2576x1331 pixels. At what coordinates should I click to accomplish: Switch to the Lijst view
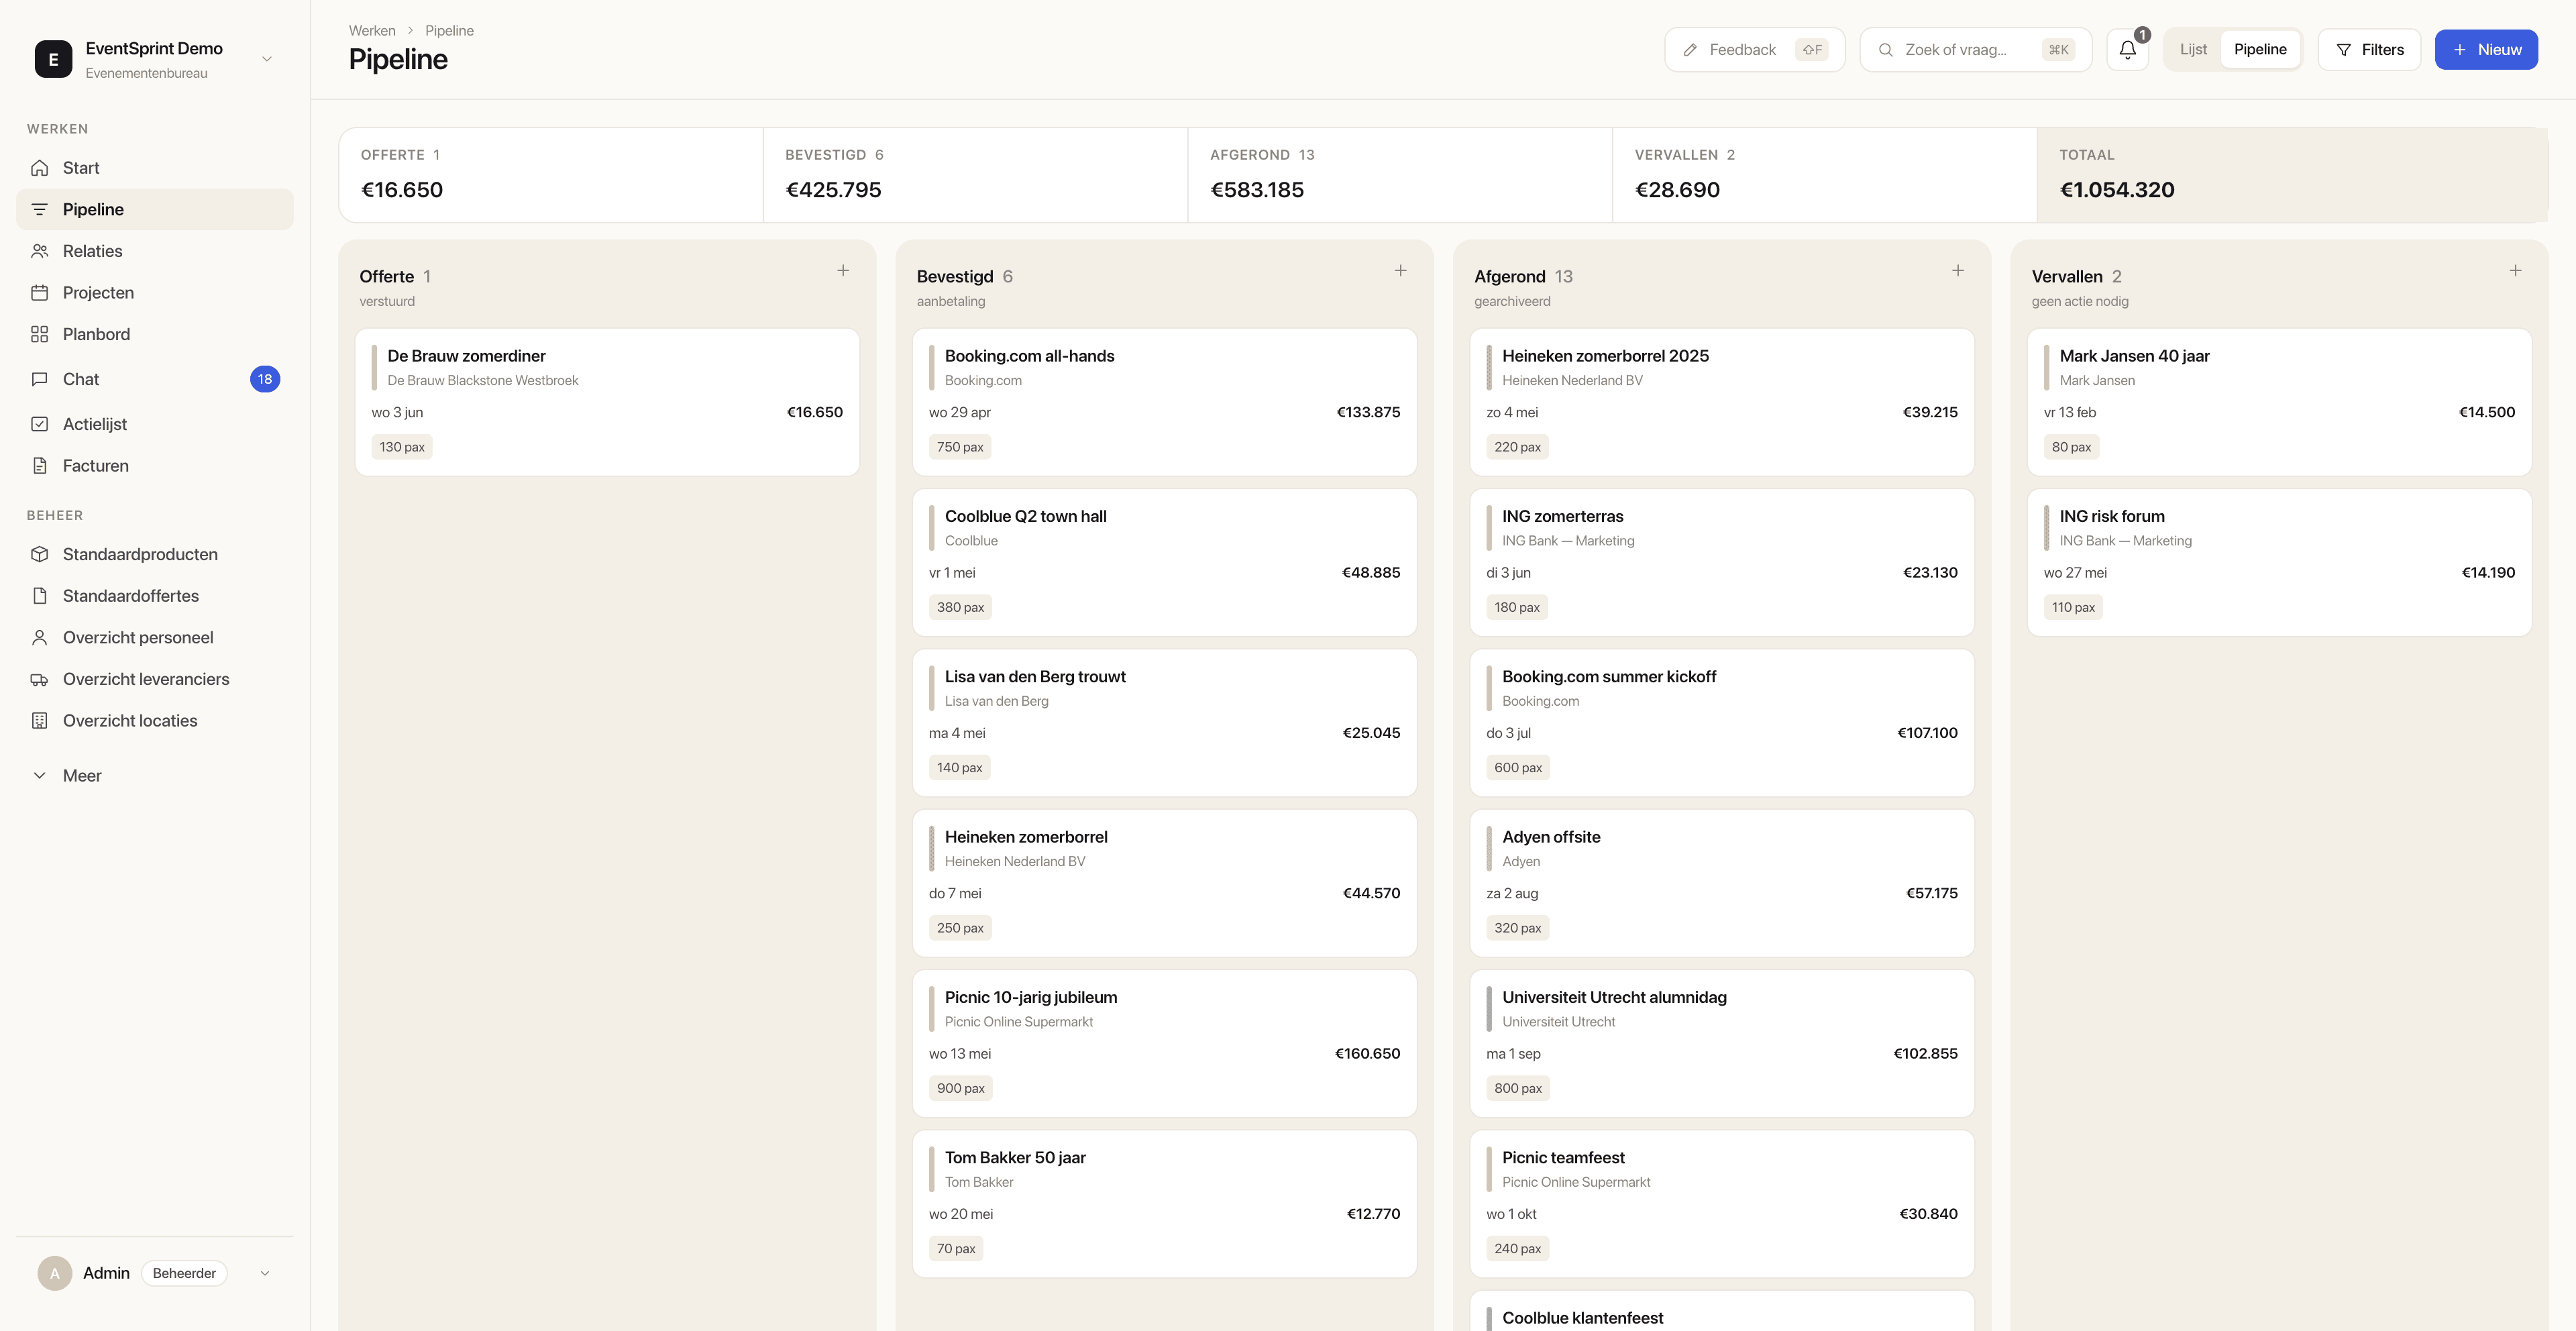tap(2193, 49)
